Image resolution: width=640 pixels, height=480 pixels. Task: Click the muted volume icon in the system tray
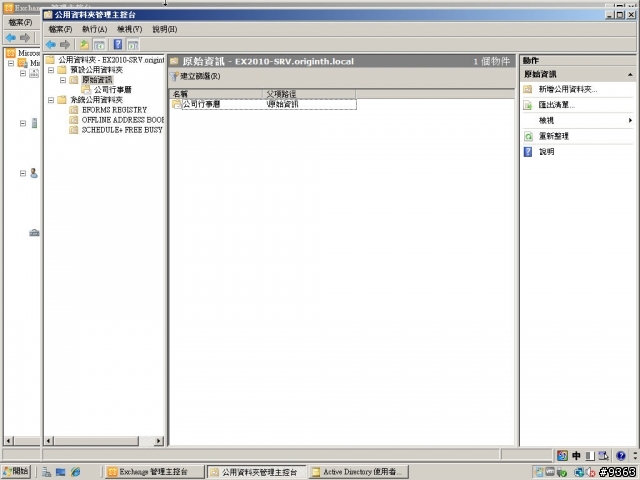pyautogui.click(x=591, y=472)
